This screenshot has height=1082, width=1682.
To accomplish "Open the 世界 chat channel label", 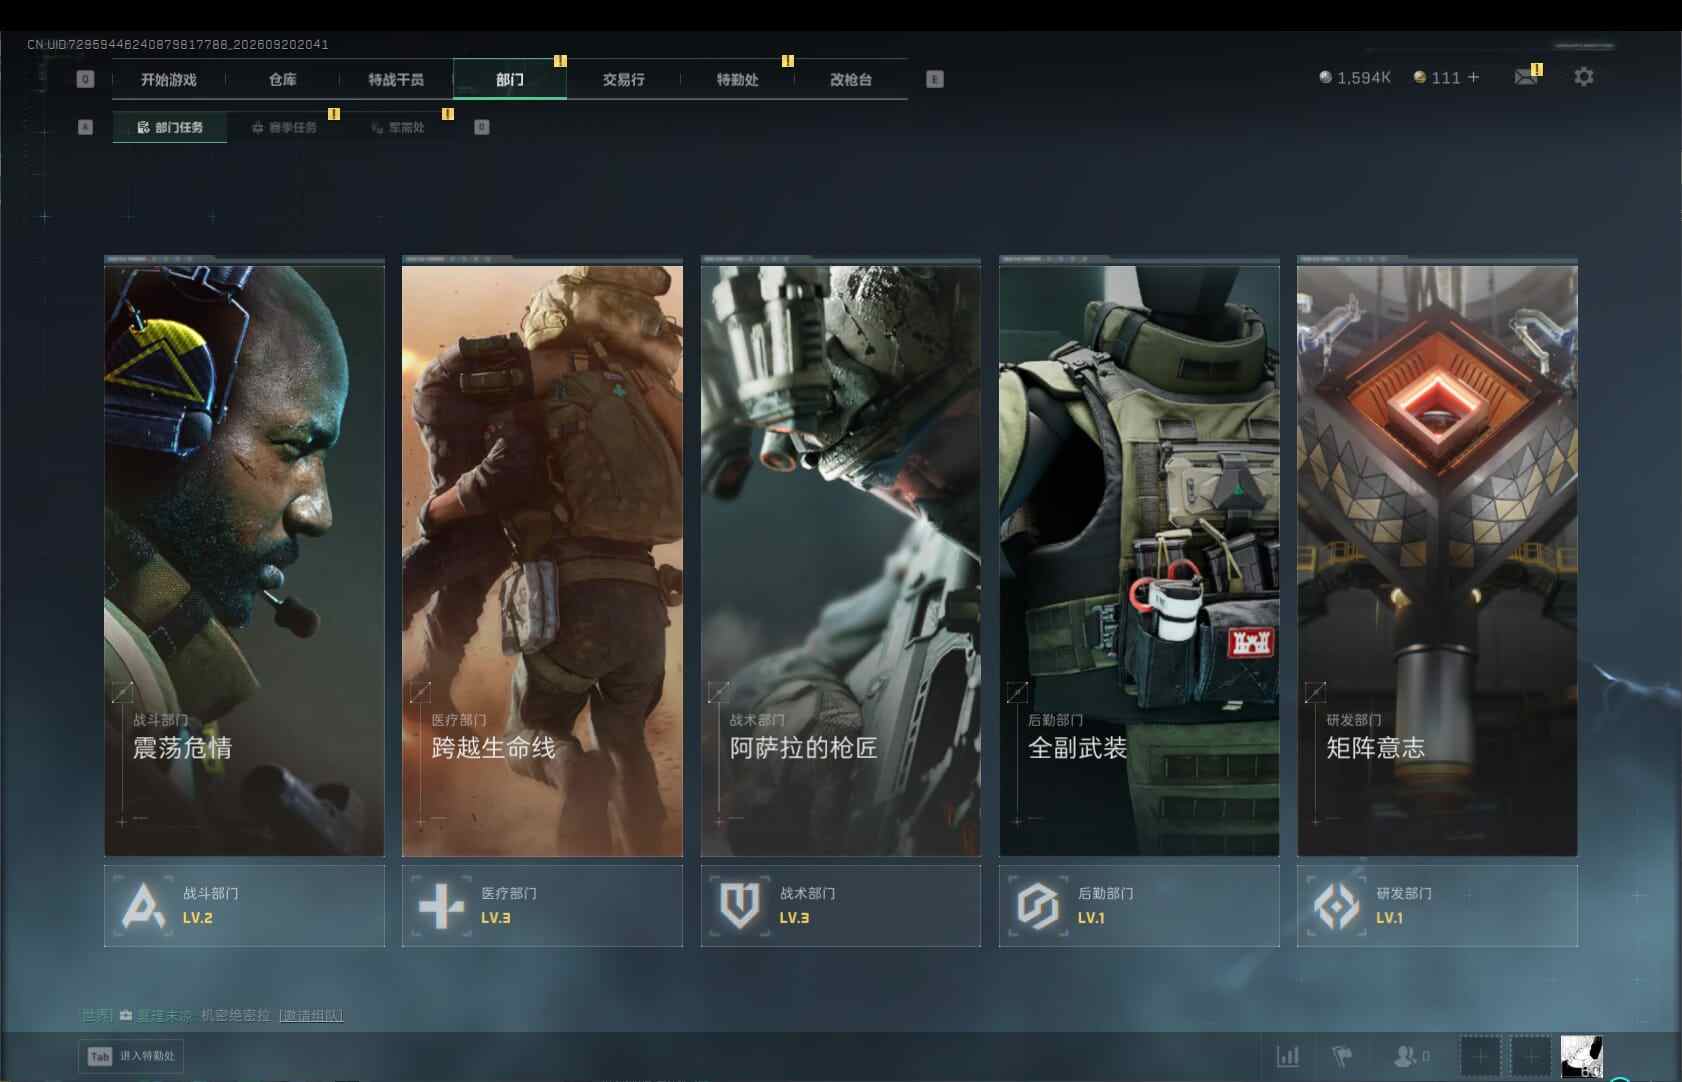I will tap(97, 1015).
